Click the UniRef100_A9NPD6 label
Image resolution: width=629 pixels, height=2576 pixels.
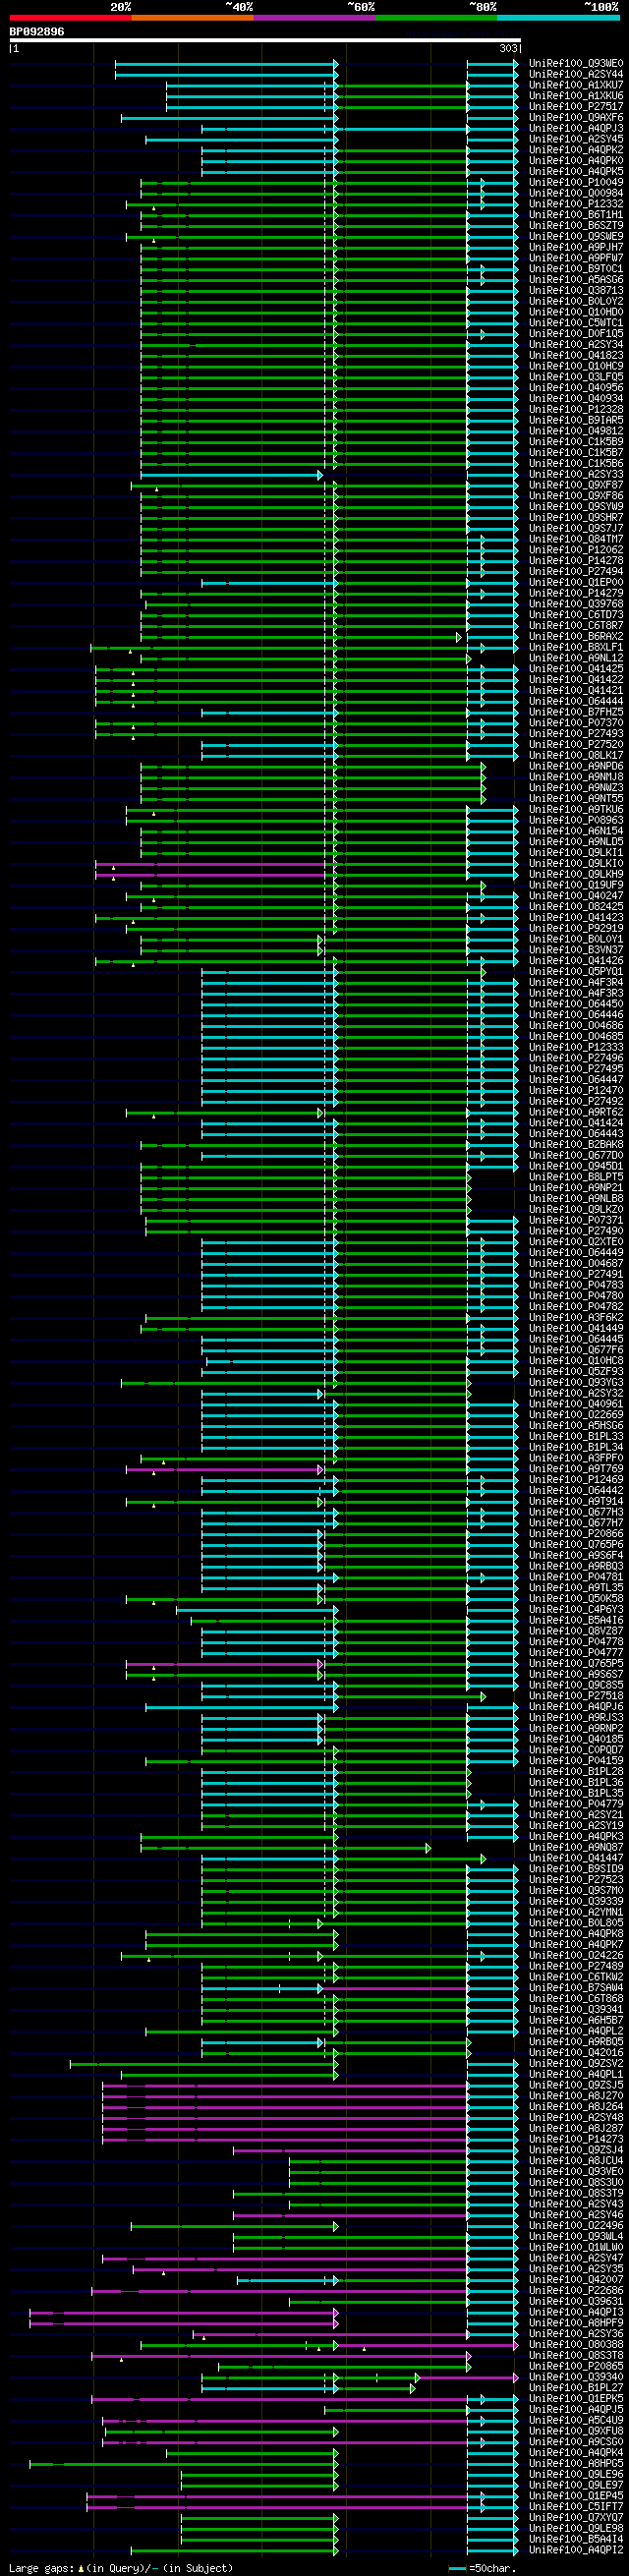tap(576, 766)
